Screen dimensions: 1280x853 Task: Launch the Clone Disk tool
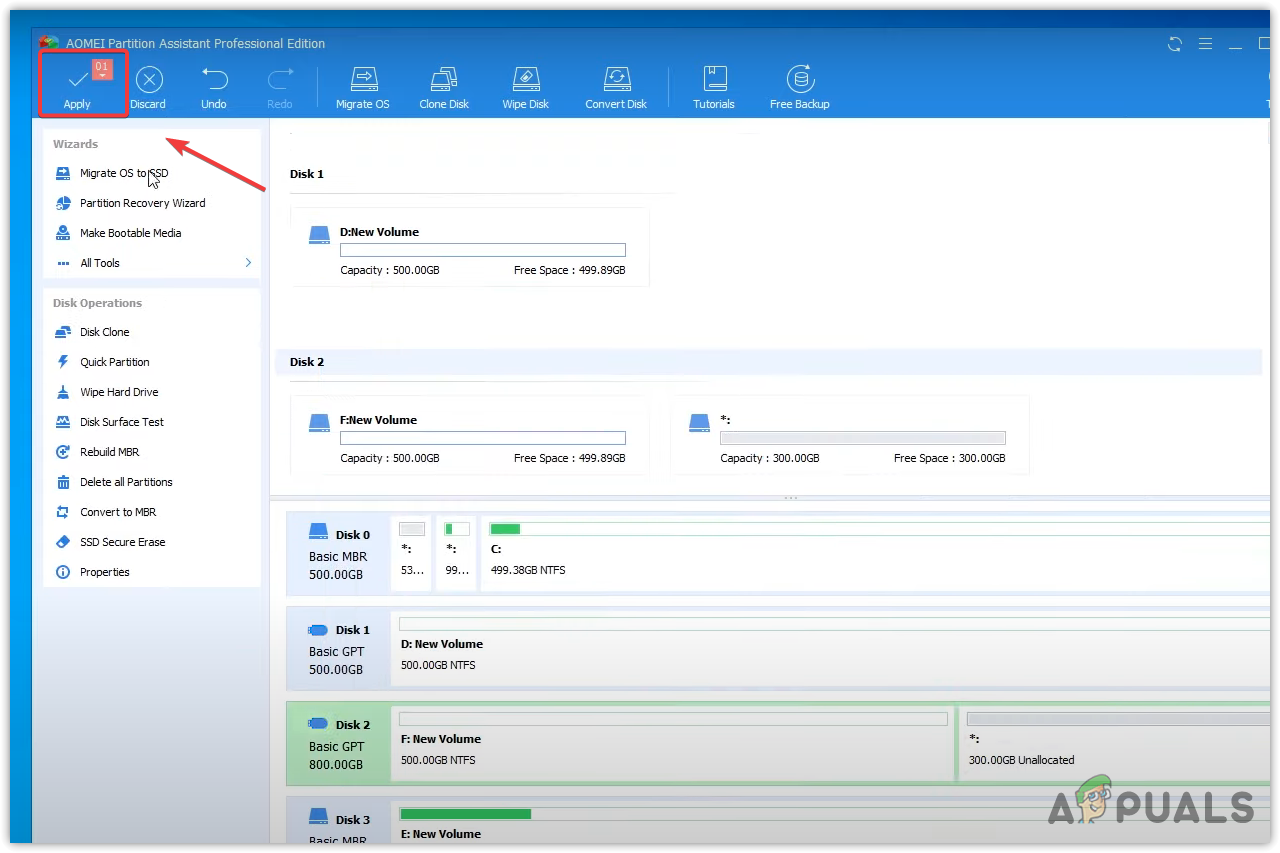click(444, 86)
